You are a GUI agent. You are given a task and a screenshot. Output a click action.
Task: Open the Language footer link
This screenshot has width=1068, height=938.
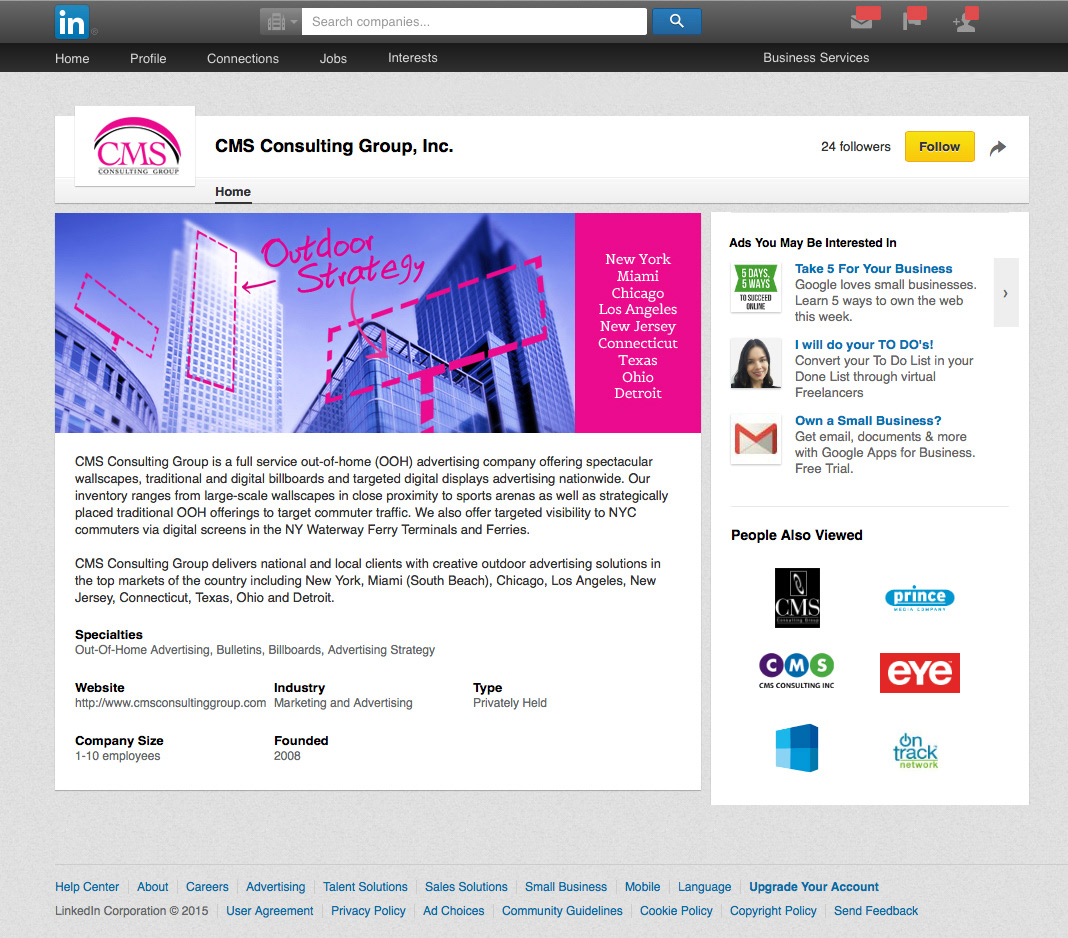click(704, 887)
